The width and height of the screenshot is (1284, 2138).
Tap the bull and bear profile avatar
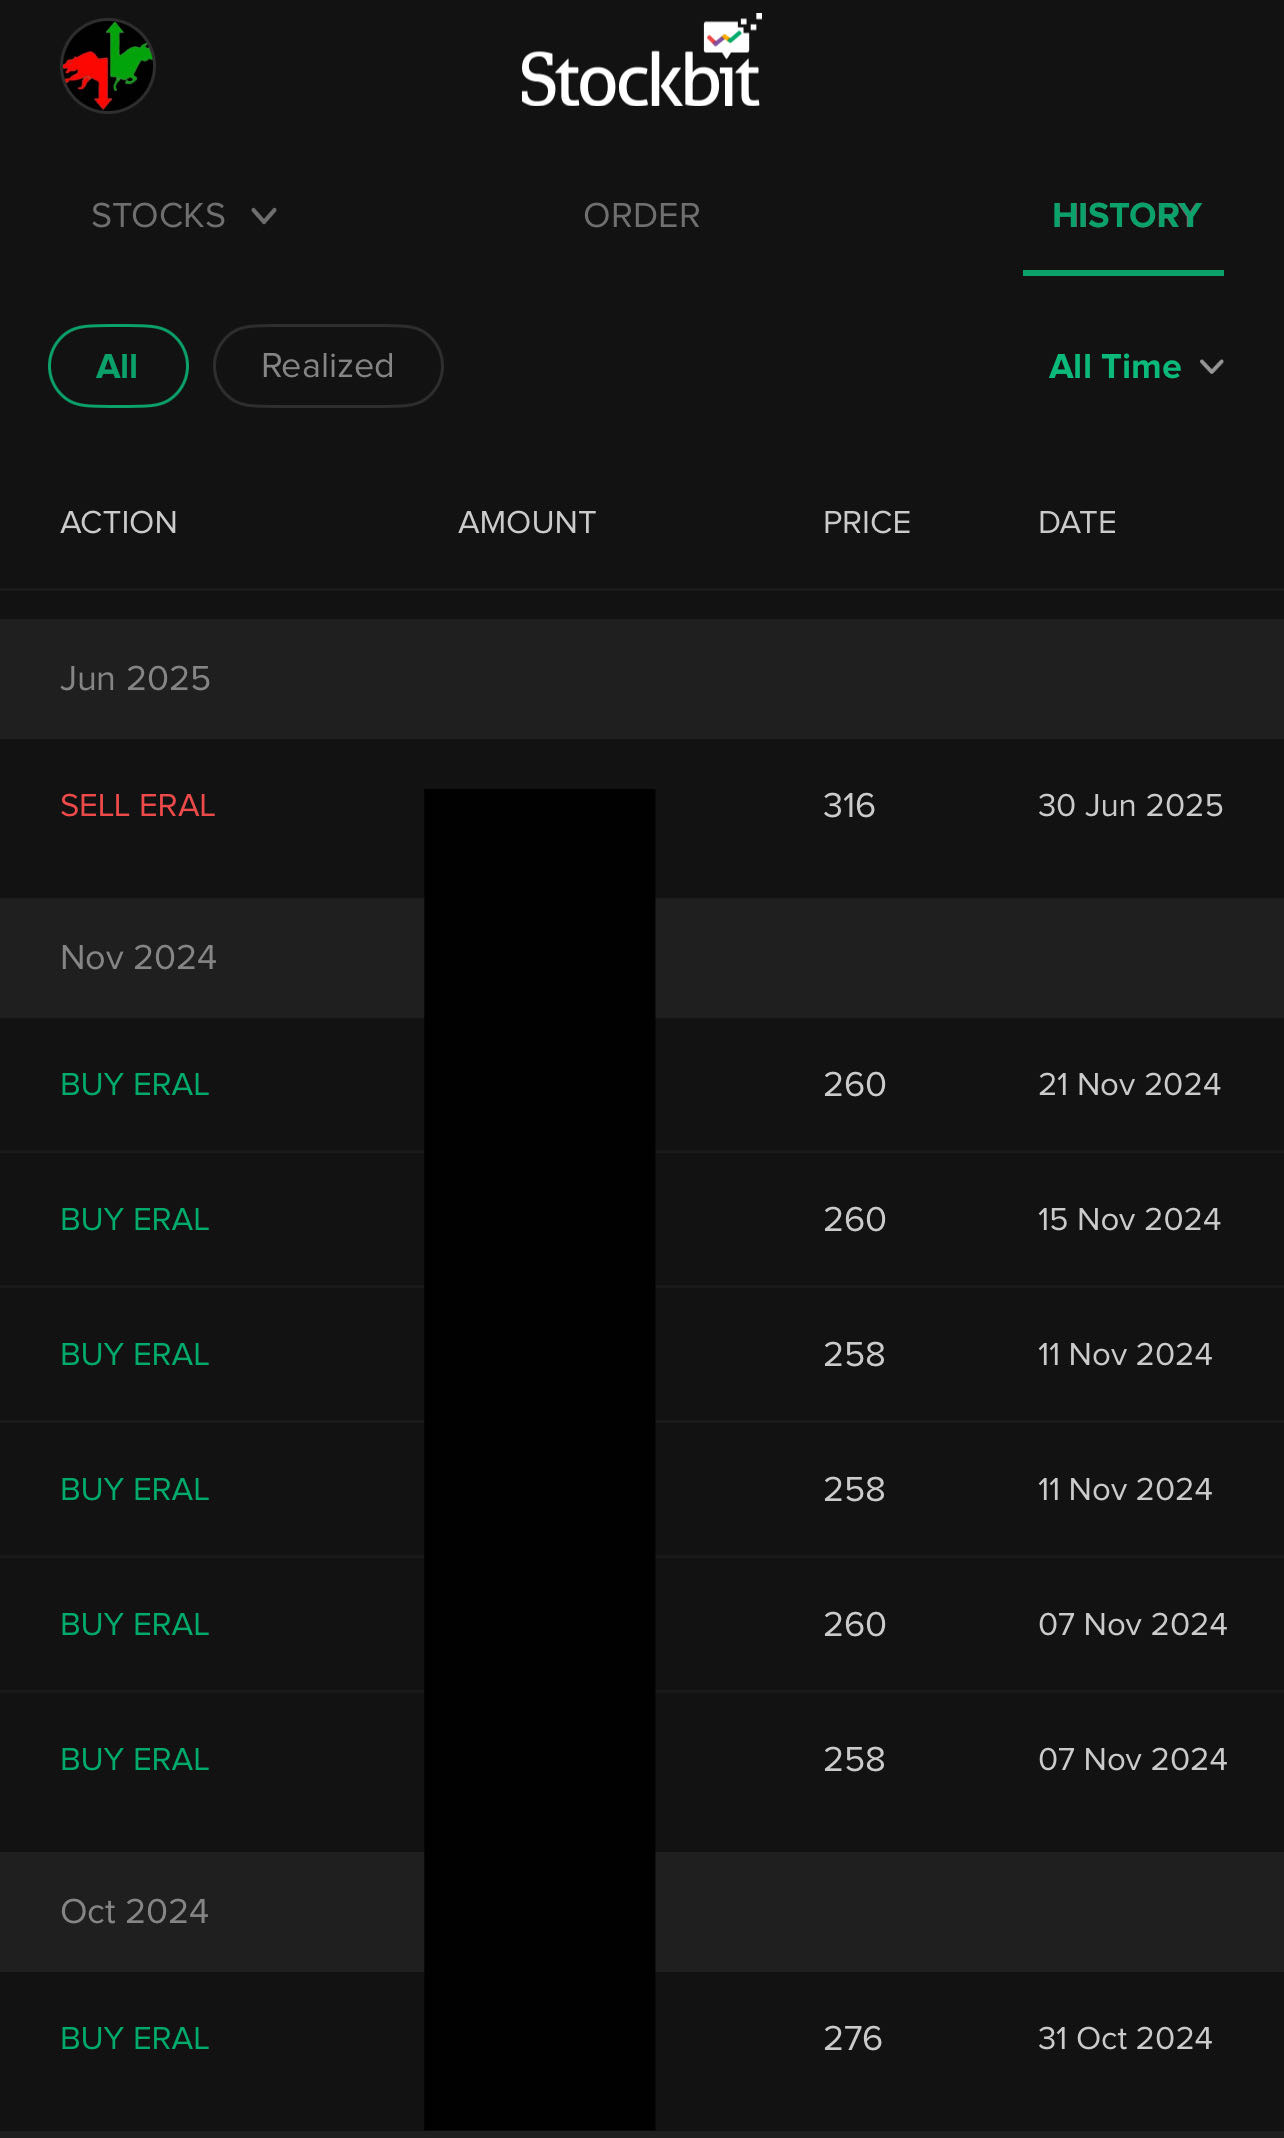108,66
